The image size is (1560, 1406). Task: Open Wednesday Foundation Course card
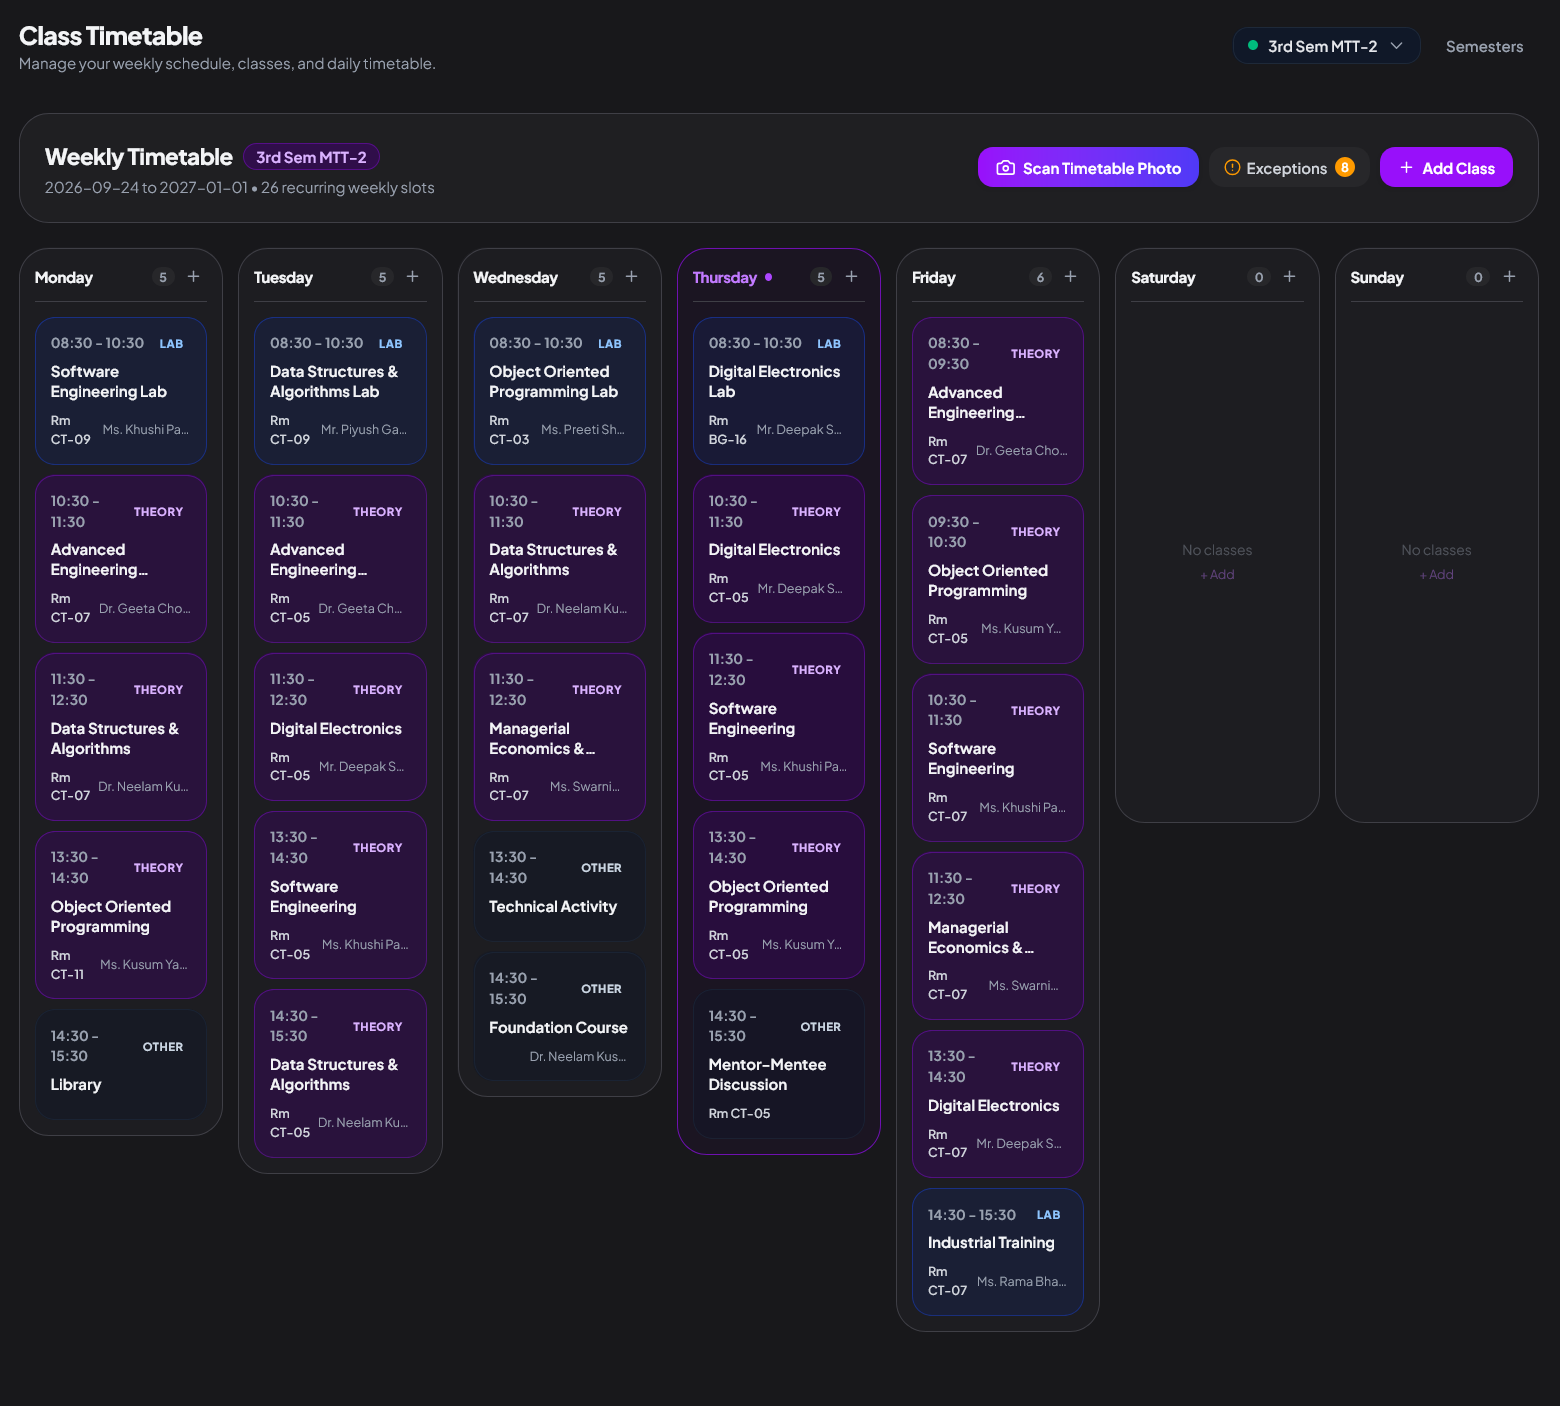coord(560,1017)
